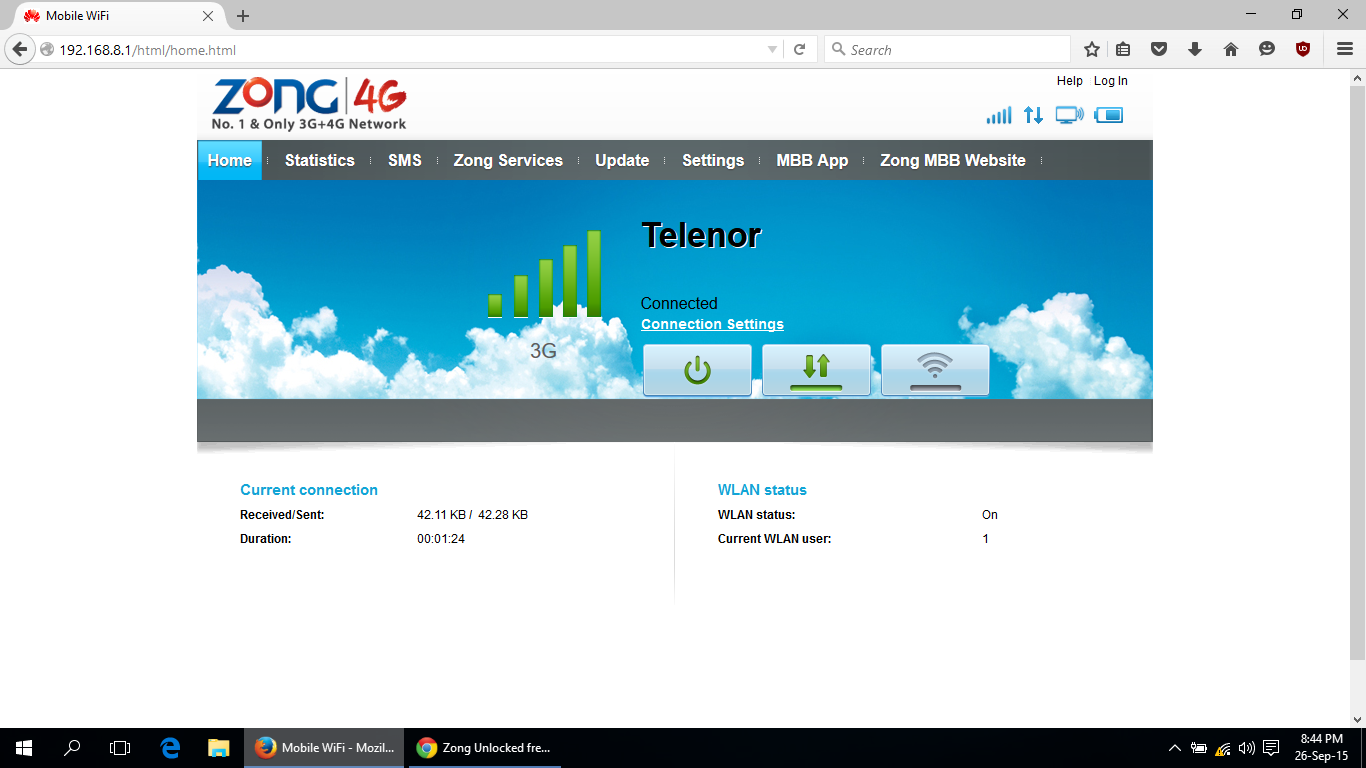This screenshot has height=768, width=1366.
Task: Toggle WLAN with the Wi-Fi button
Action: coord(935,370)
